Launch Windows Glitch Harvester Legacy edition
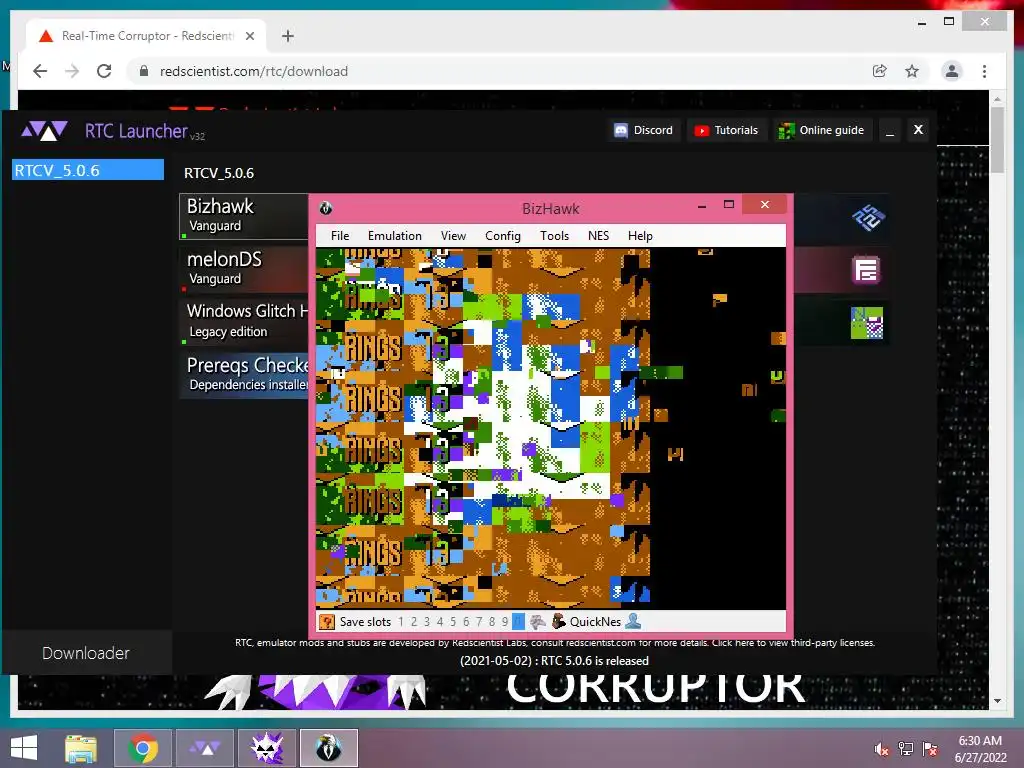This screenshot has width=1024, height=768. coord(244,321)
